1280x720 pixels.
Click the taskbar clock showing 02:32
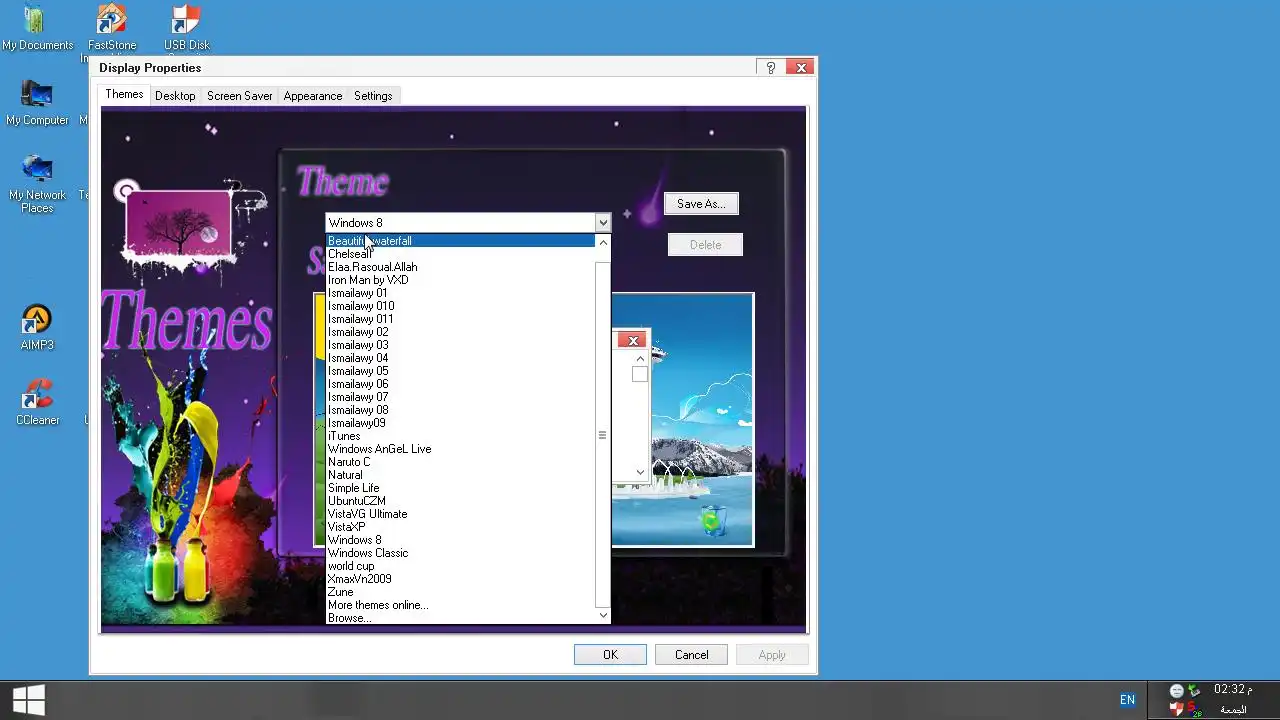[1232, 689]
